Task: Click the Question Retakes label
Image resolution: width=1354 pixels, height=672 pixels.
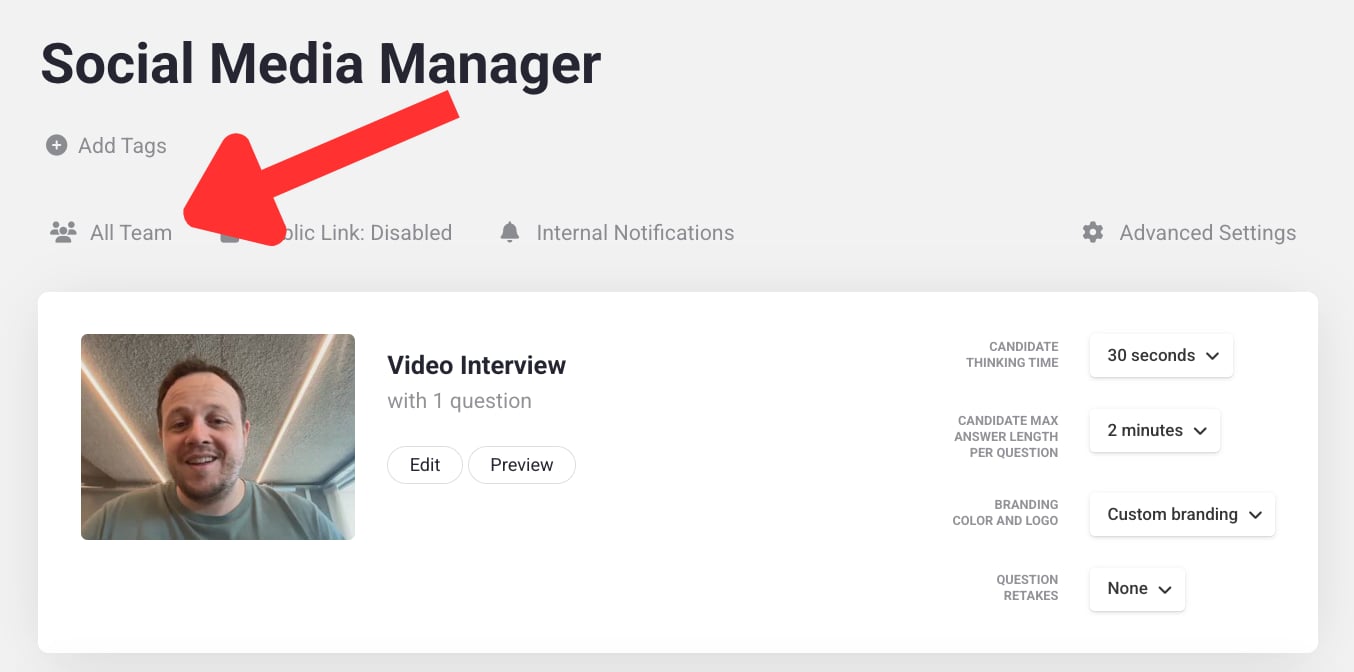Action: click(x=1027, y=588)
